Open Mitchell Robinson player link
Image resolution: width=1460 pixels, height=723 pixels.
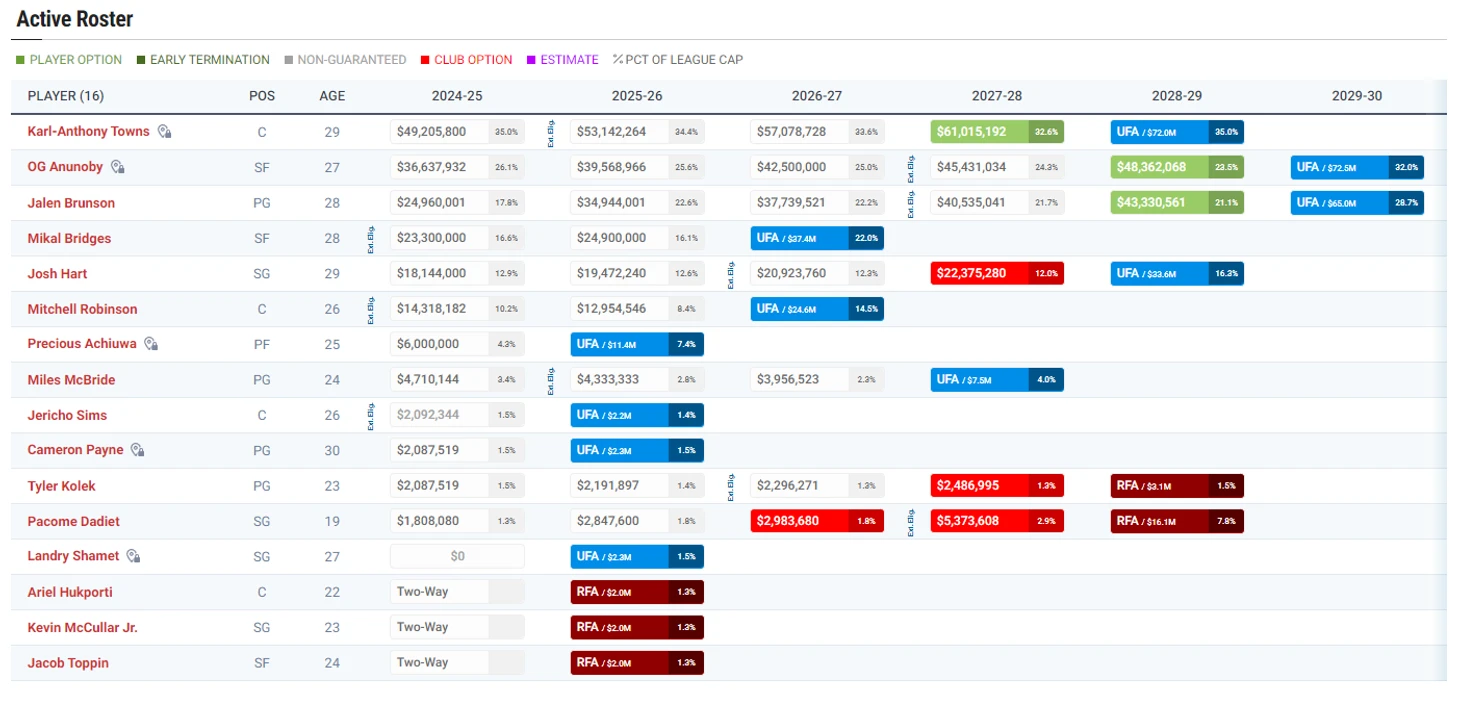pyautogui.click(x=82, y=309)
